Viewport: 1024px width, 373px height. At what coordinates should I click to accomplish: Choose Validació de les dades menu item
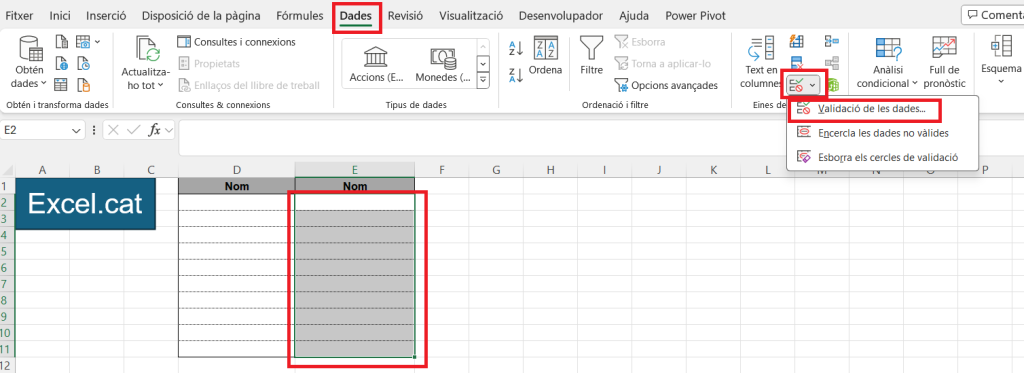(872, 109)
